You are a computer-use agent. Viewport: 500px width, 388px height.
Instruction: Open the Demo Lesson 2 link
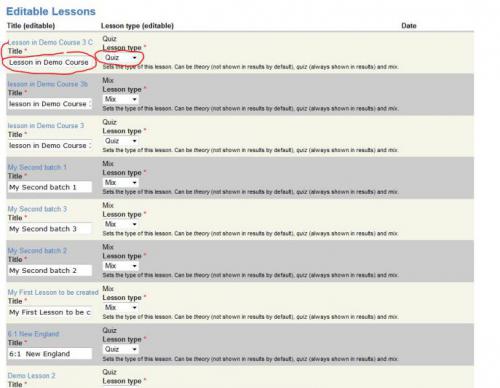31,376
